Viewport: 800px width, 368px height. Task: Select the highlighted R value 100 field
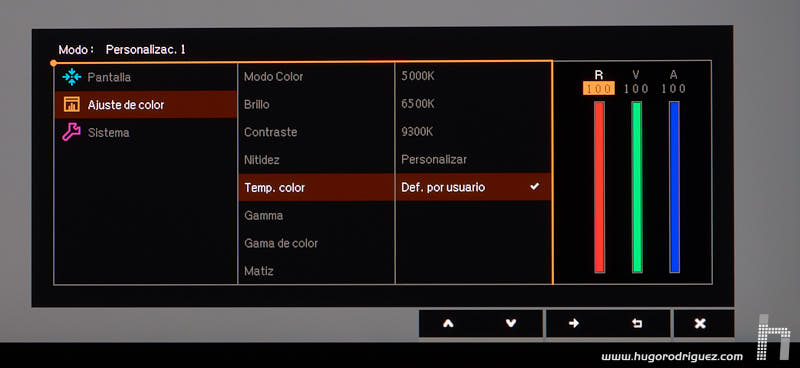click(x=599, y=89)
